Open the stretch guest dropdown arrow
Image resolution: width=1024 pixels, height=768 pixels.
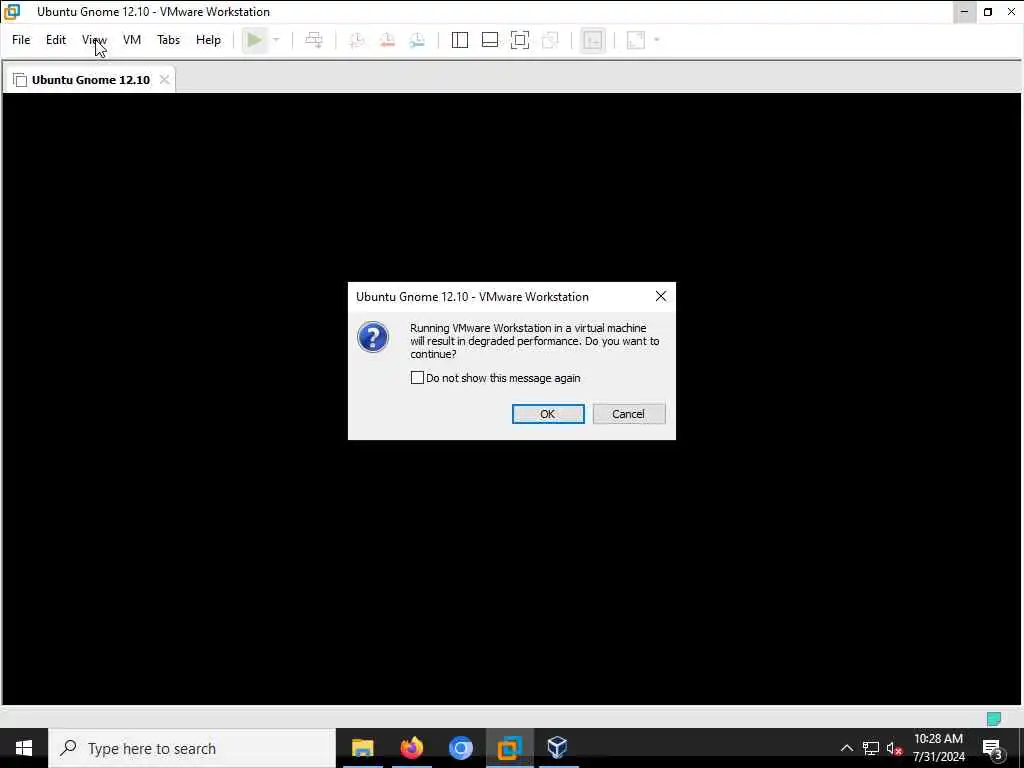(657, 40)
